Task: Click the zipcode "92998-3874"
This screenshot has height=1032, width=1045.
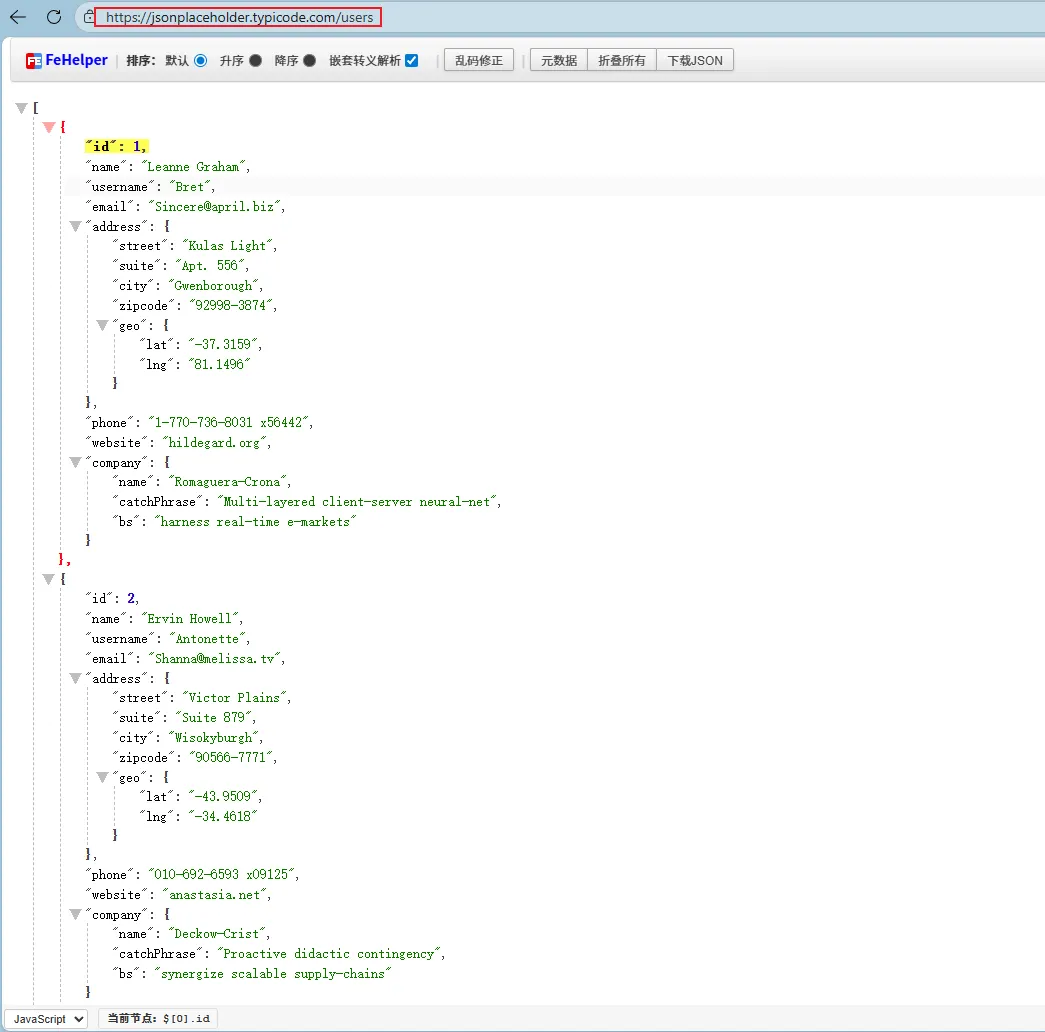Action: (231, 305)
